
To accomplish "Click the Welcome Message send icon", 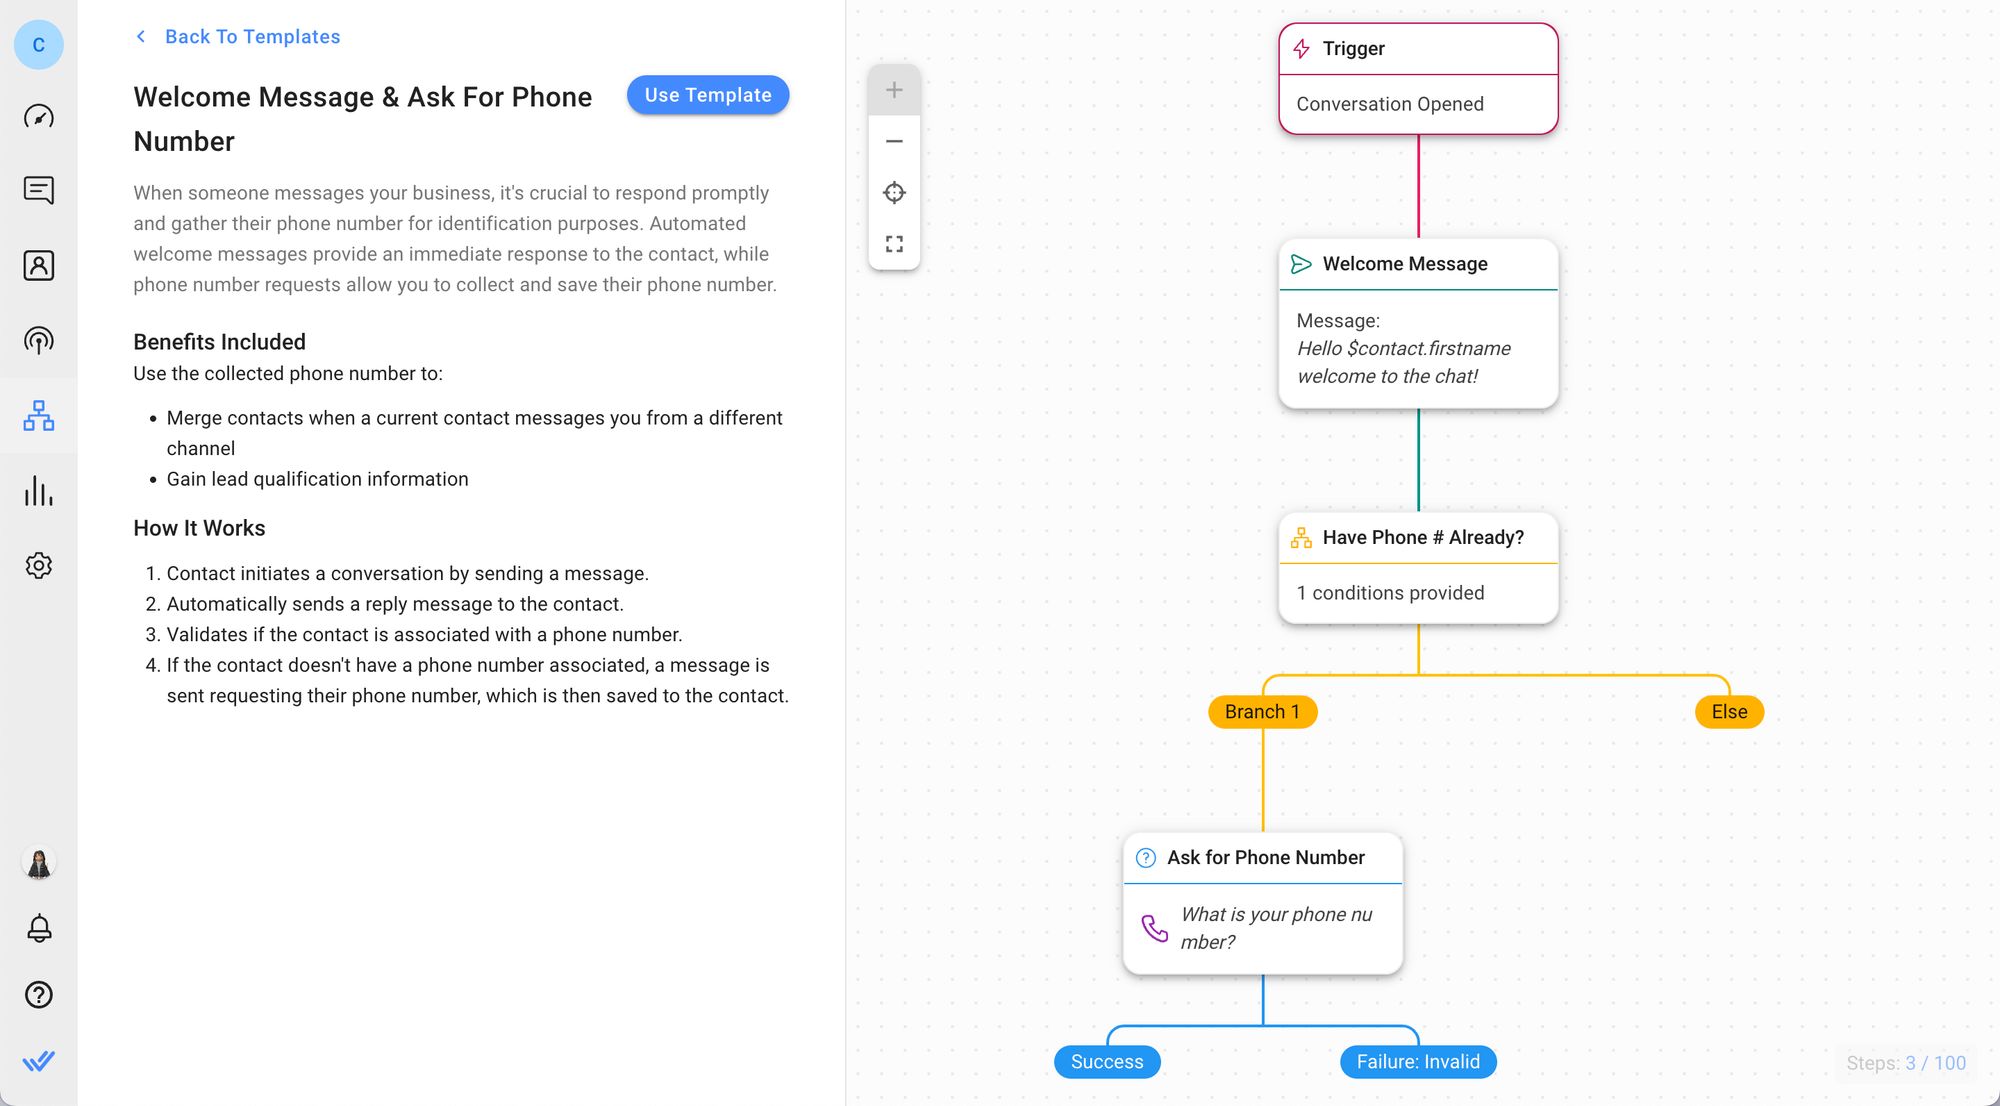I will click(x=1302, y=263).
